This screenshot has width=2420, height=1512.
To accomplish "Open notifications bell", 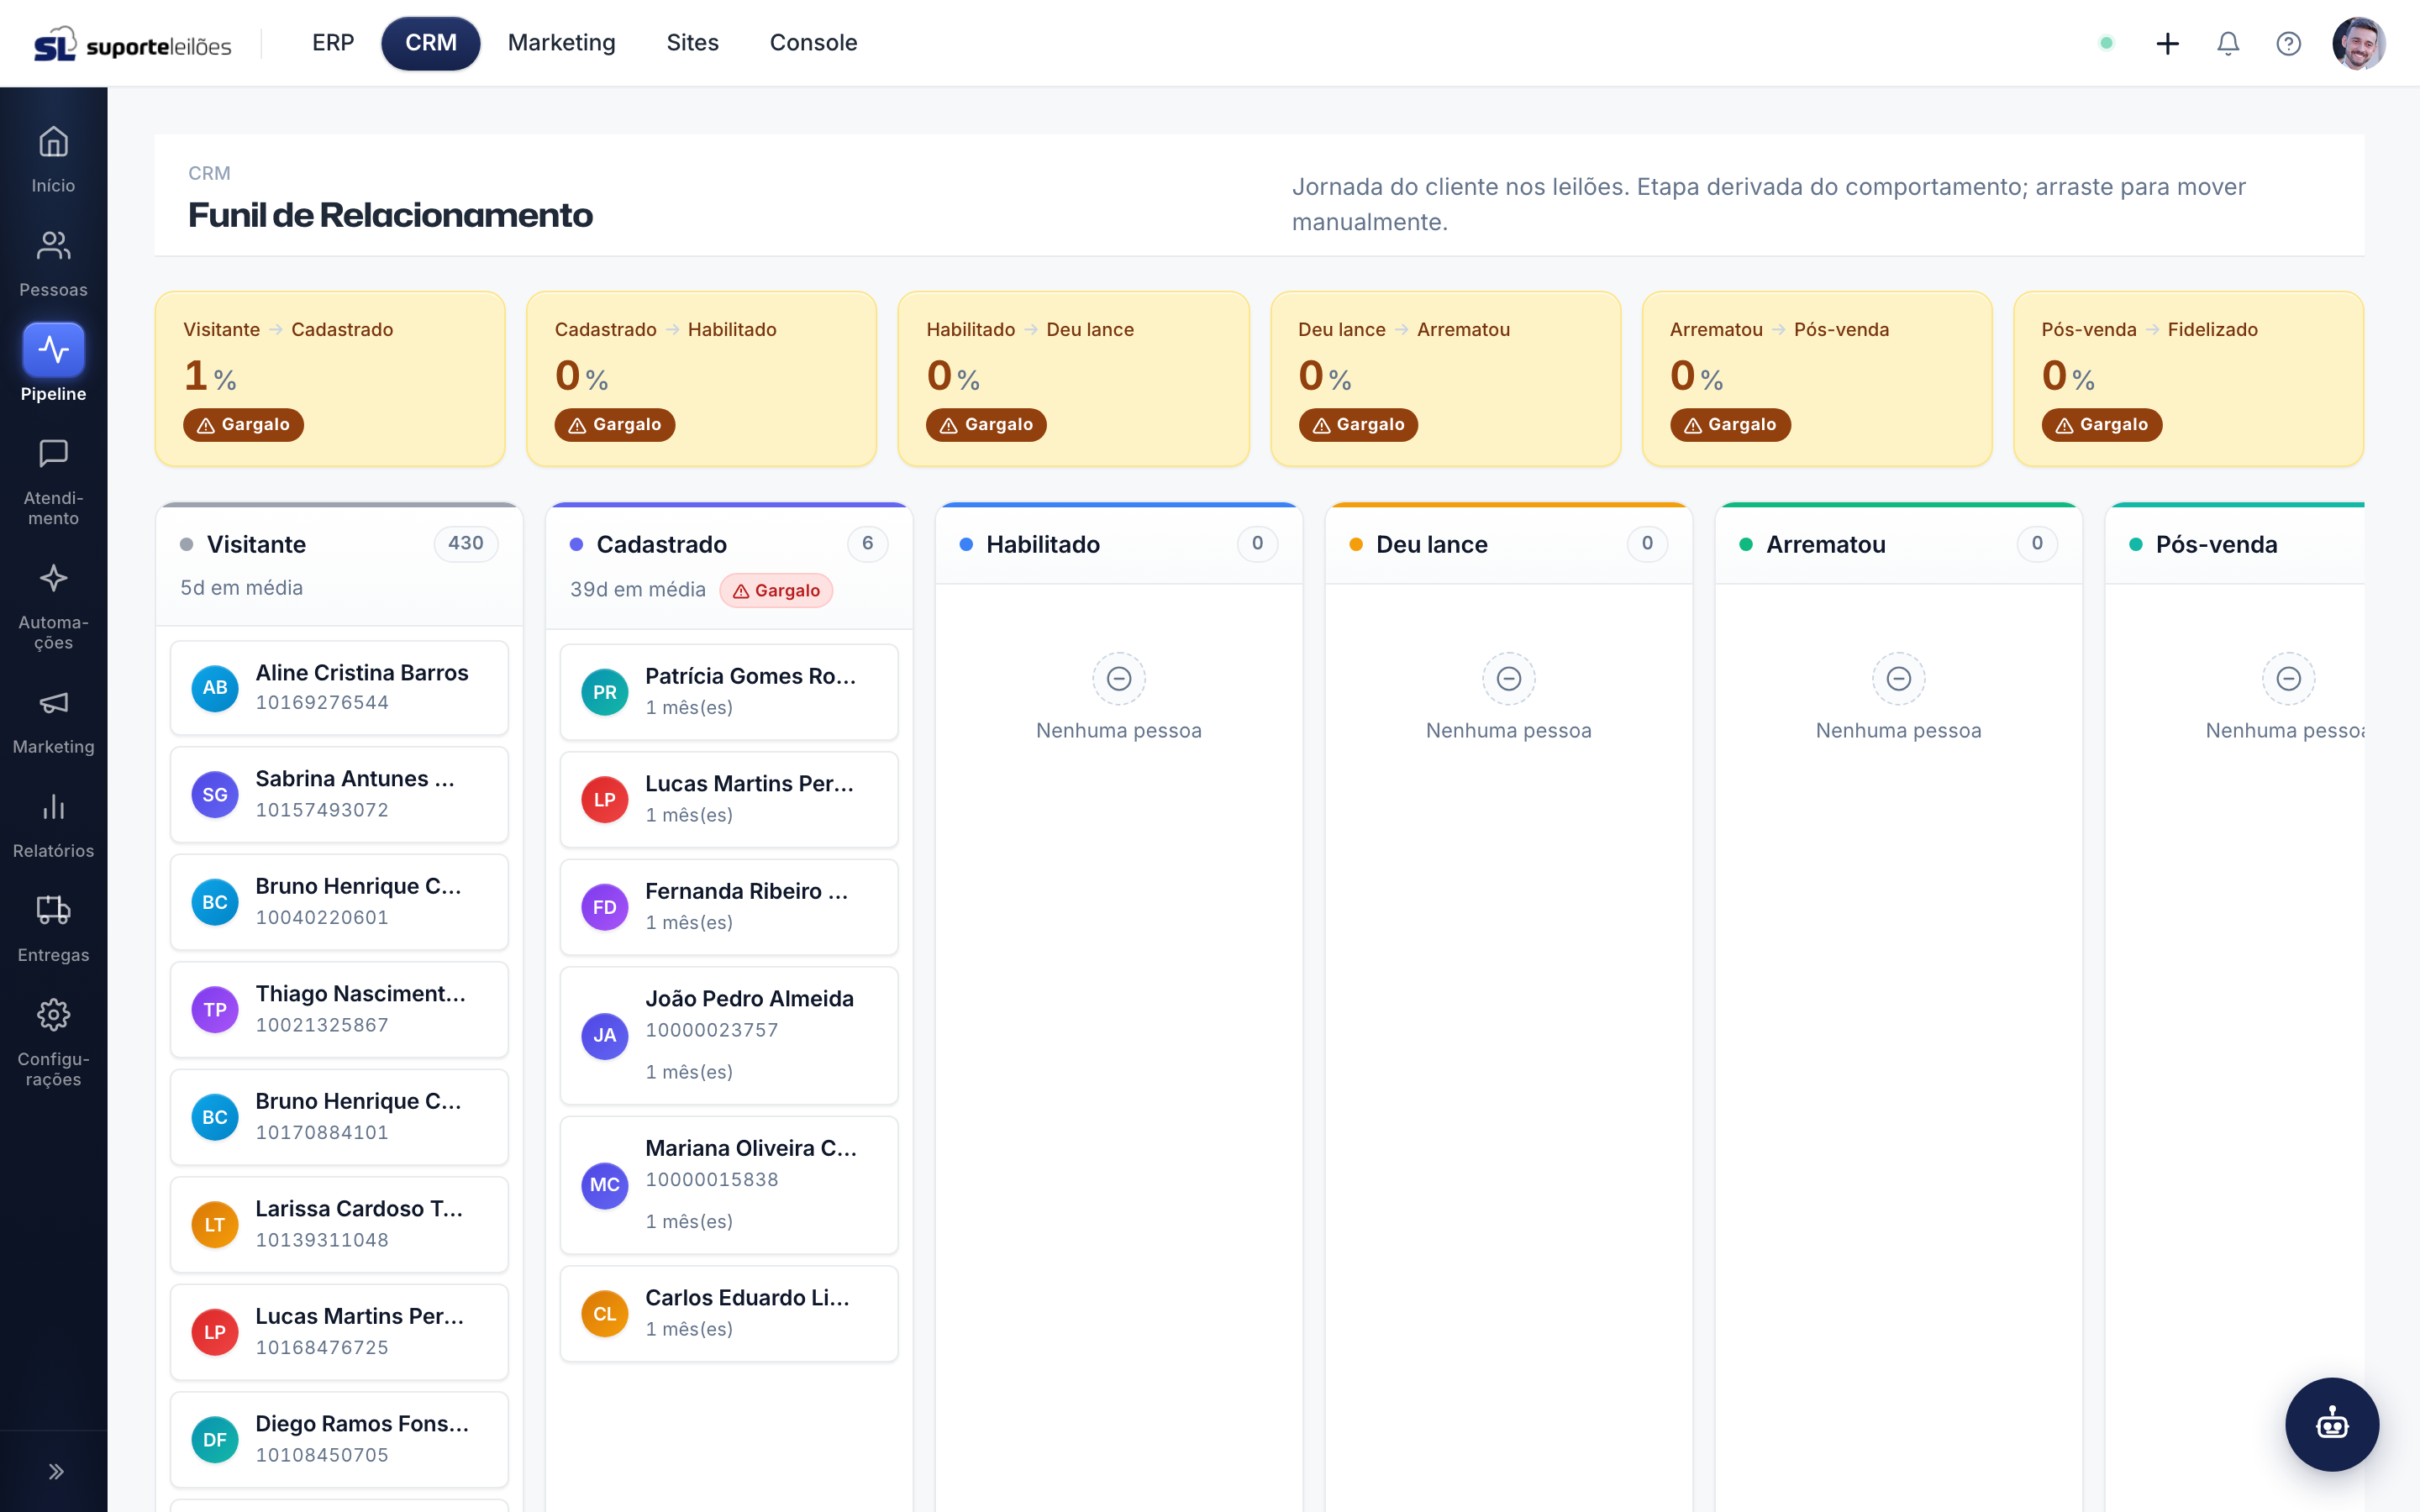I will coord(2228,43).
